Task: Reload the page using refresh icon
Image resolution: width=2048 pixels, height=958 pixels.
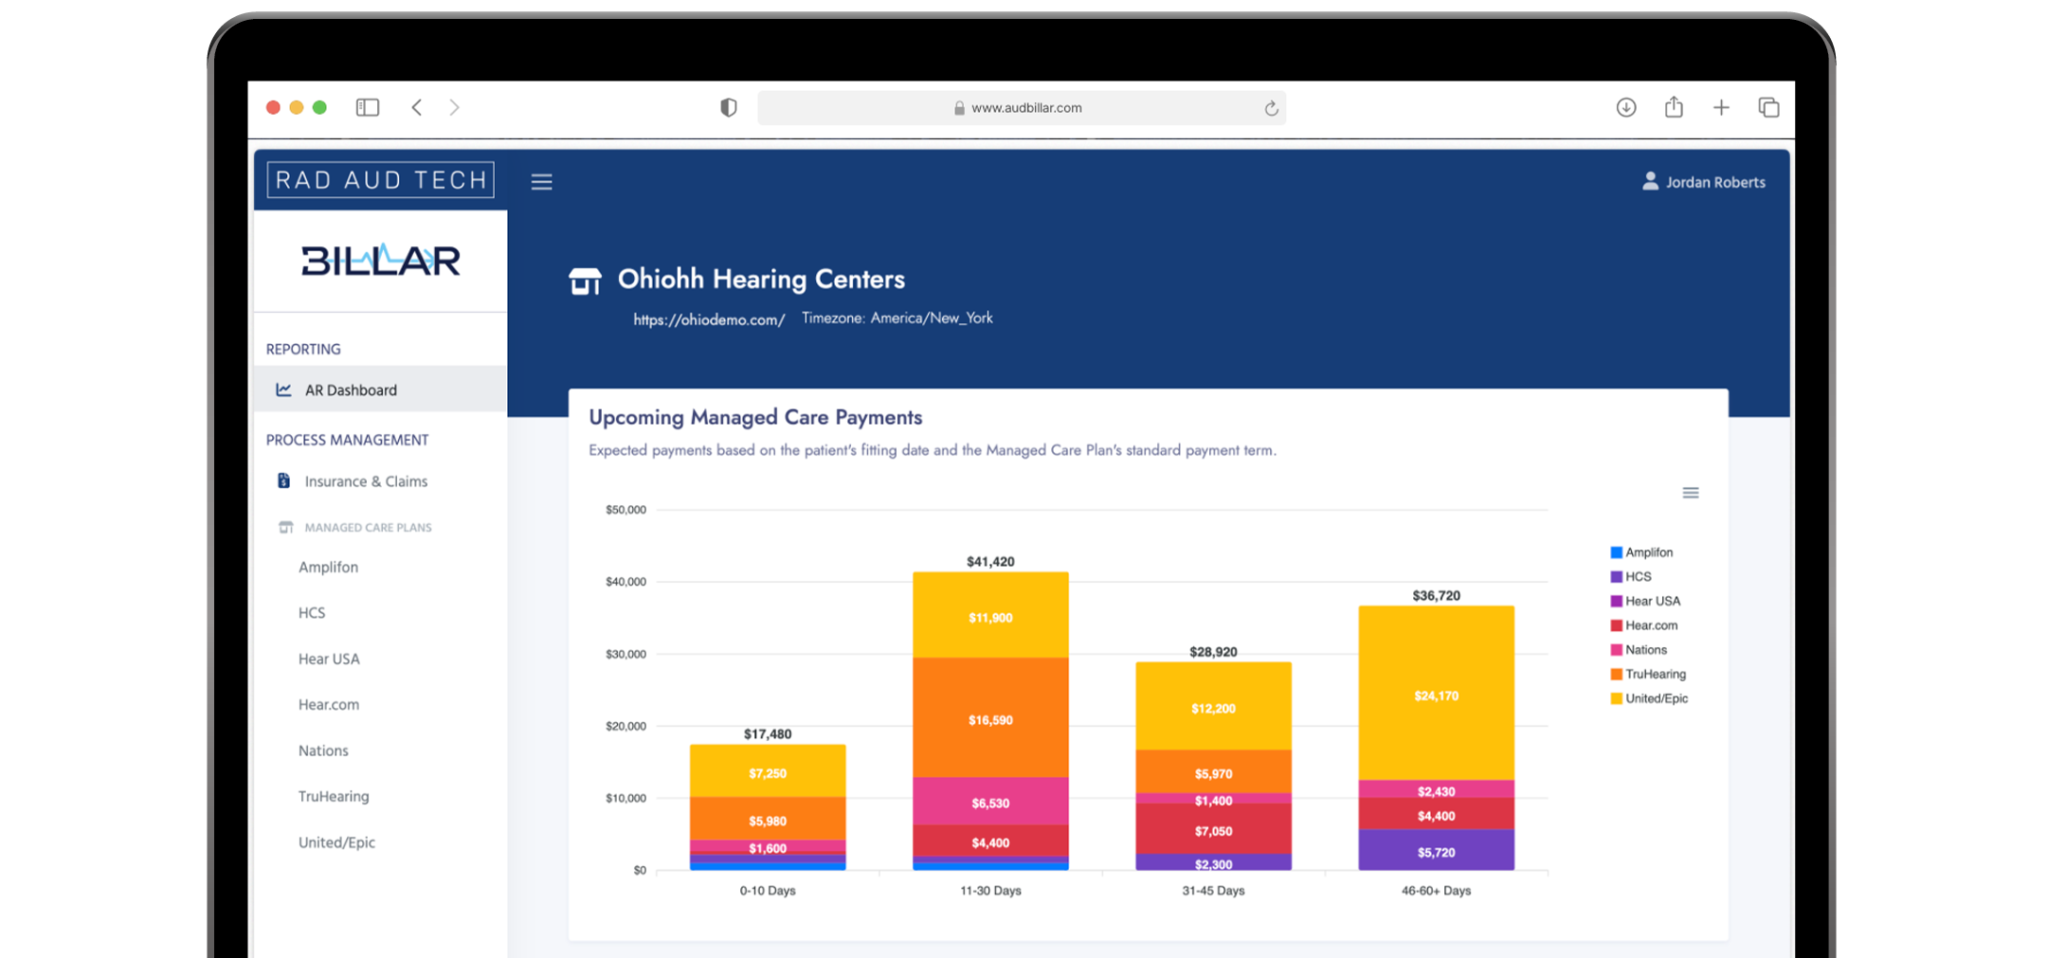Action: [1271, 108]
